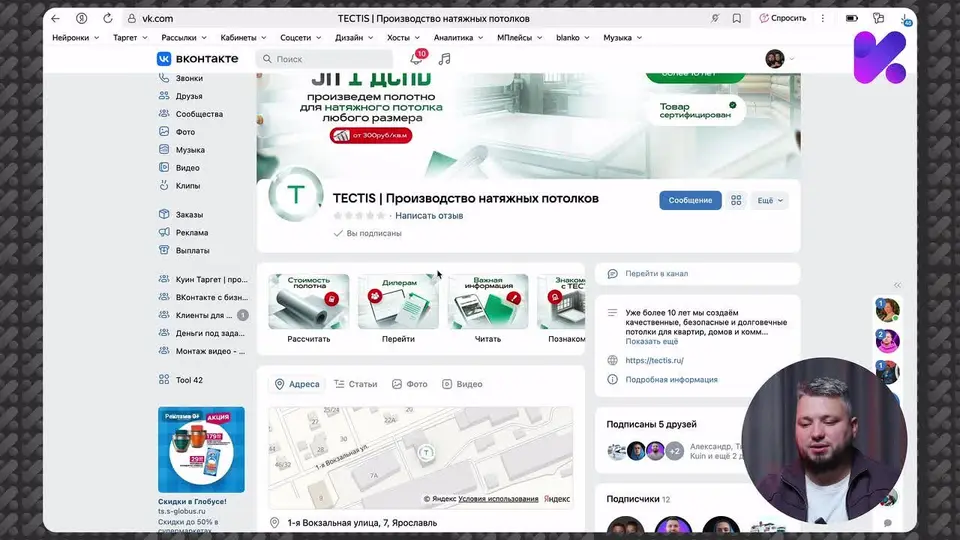
Task: Click the globe icon beside tectis.ru
Action: click(x=612, y=361)
